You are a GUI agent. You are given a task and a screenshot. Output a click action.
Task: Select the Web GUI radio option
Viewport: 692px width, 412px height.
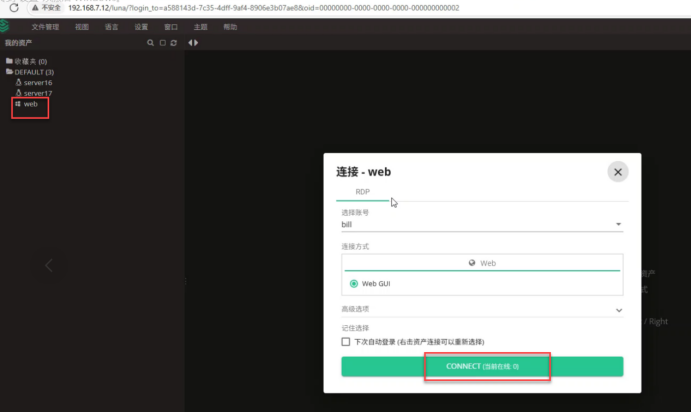[354, 283]
